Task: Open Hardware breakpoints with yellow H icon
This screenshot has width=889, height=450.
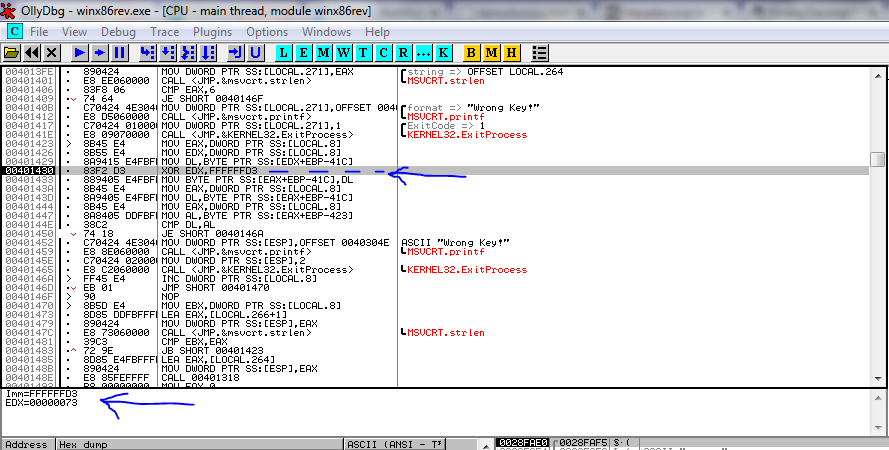Action: [511, 53]
